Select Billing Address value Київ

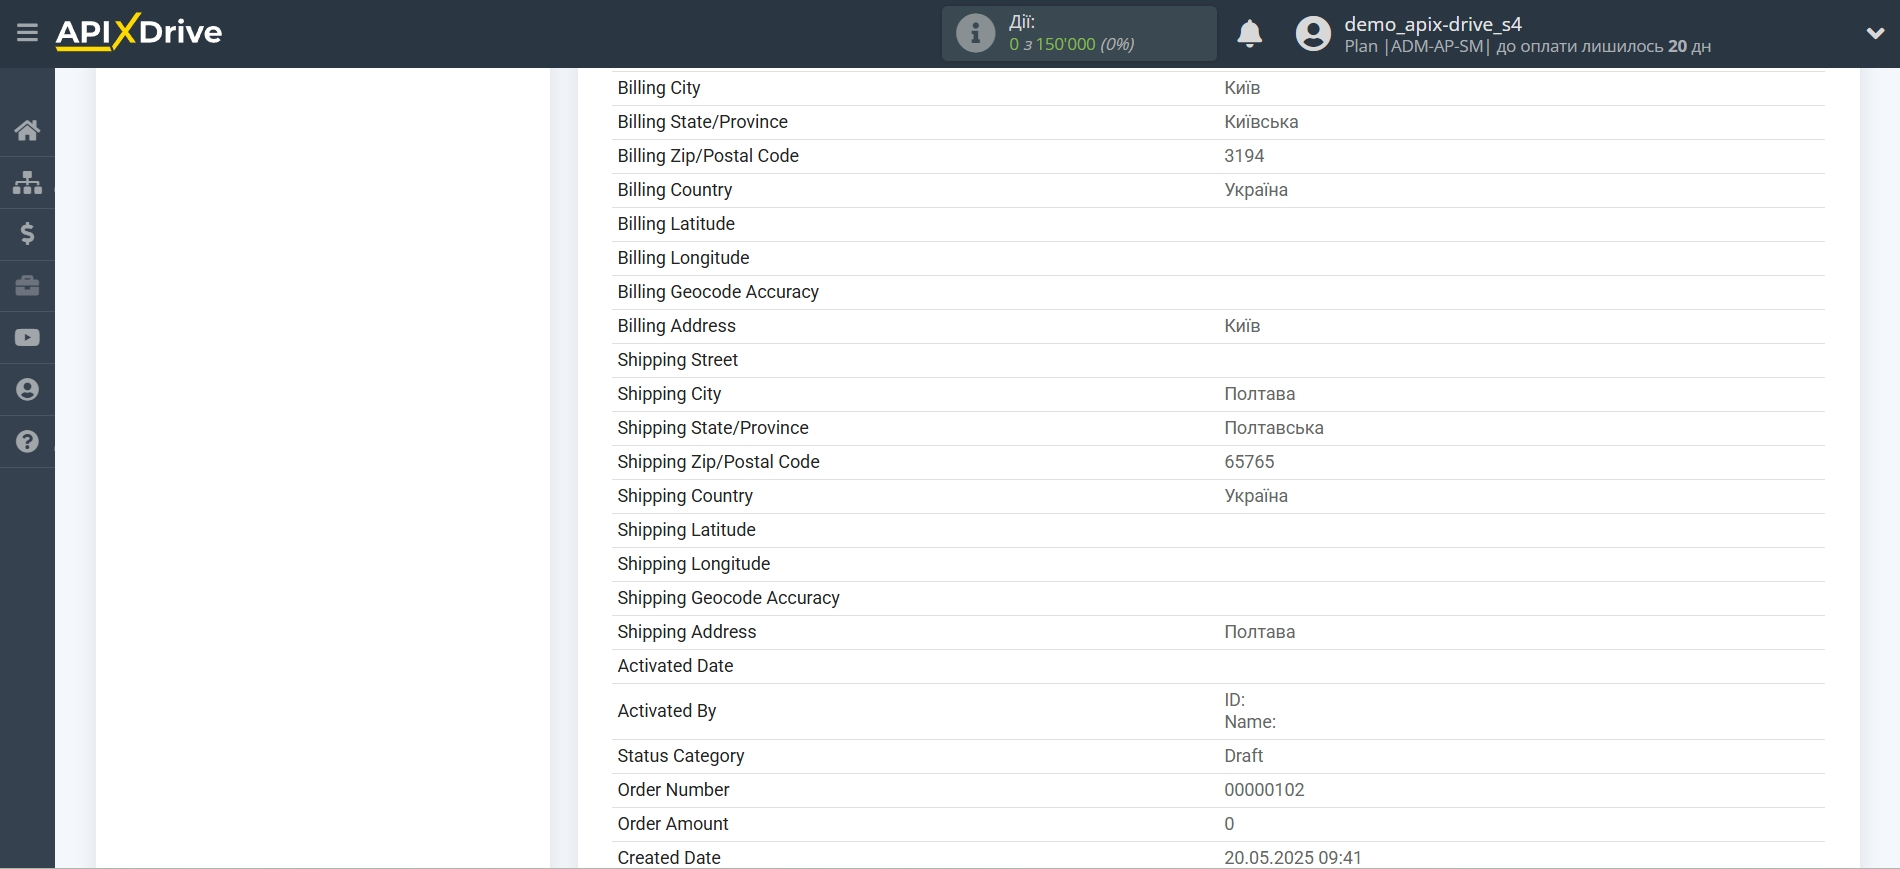point(1242,326)
